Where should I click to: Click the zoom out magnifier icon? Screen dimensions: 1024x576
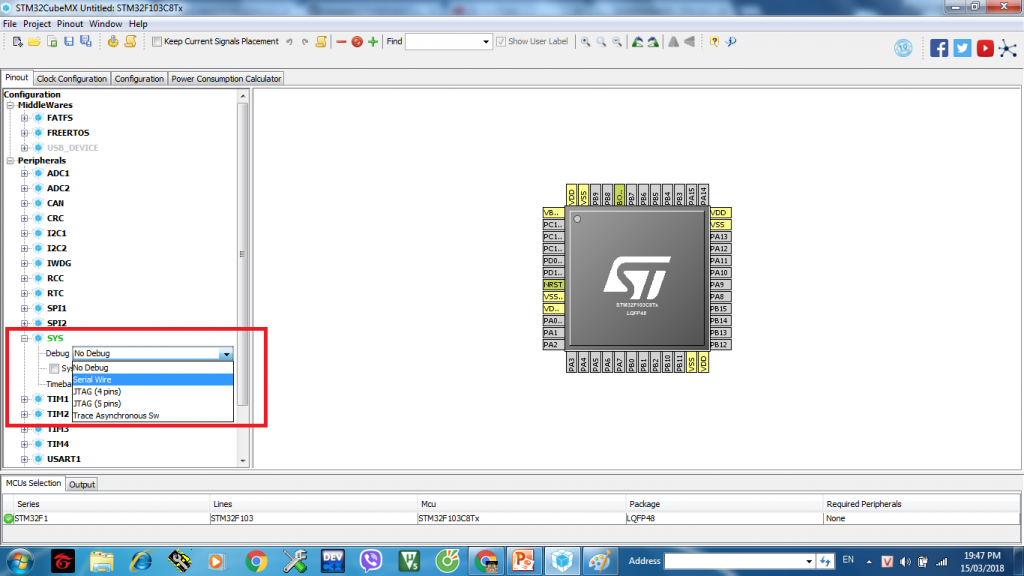615,41
